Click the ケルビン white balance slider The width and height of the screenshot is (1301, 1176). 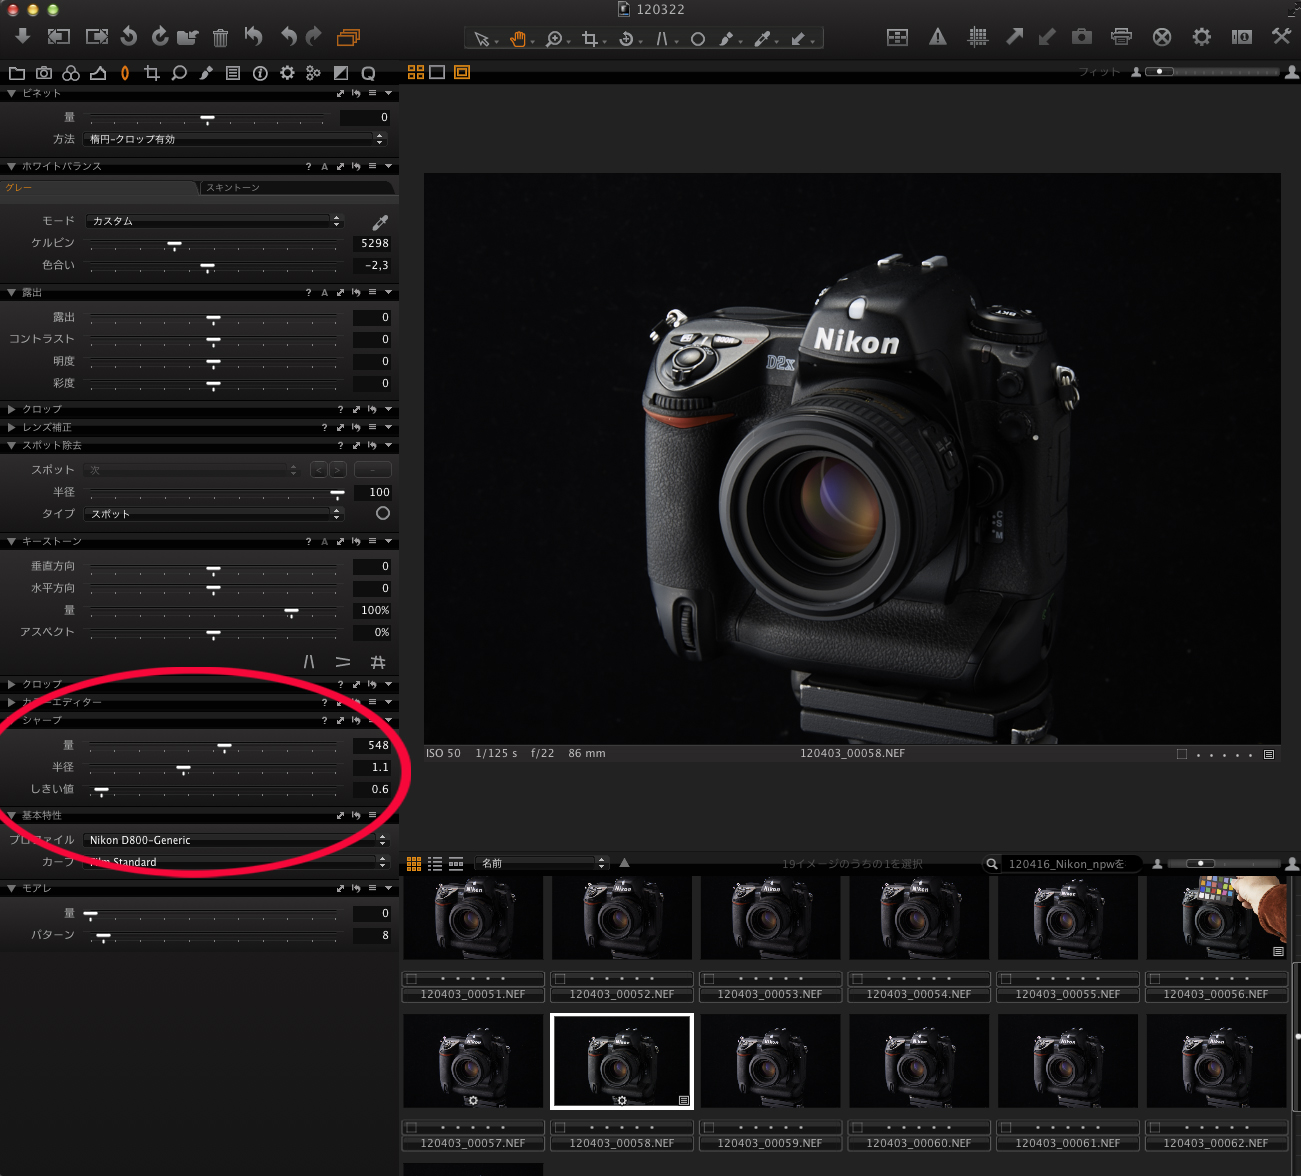213,244
